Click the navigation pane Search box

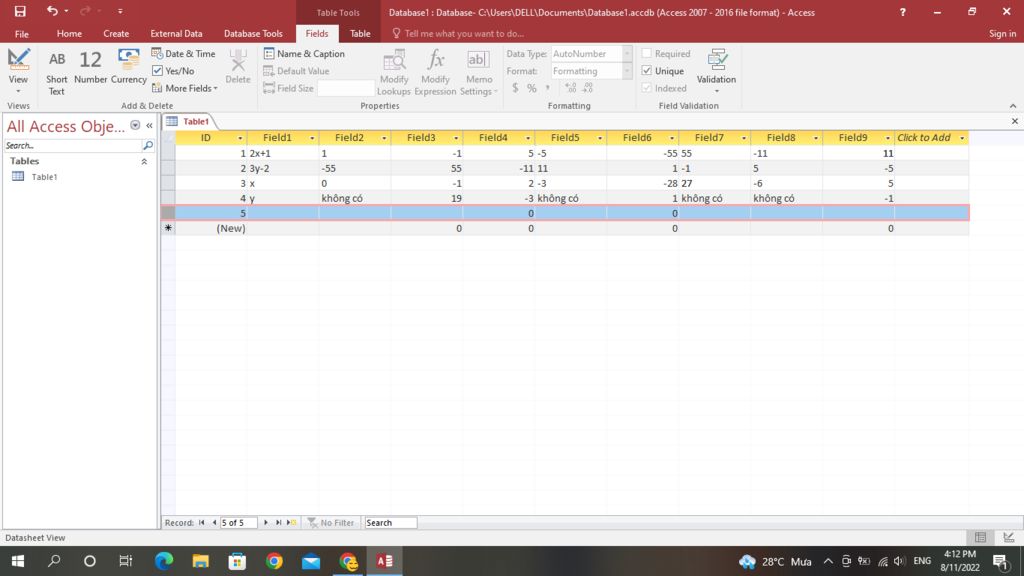(x=72, y=146)
